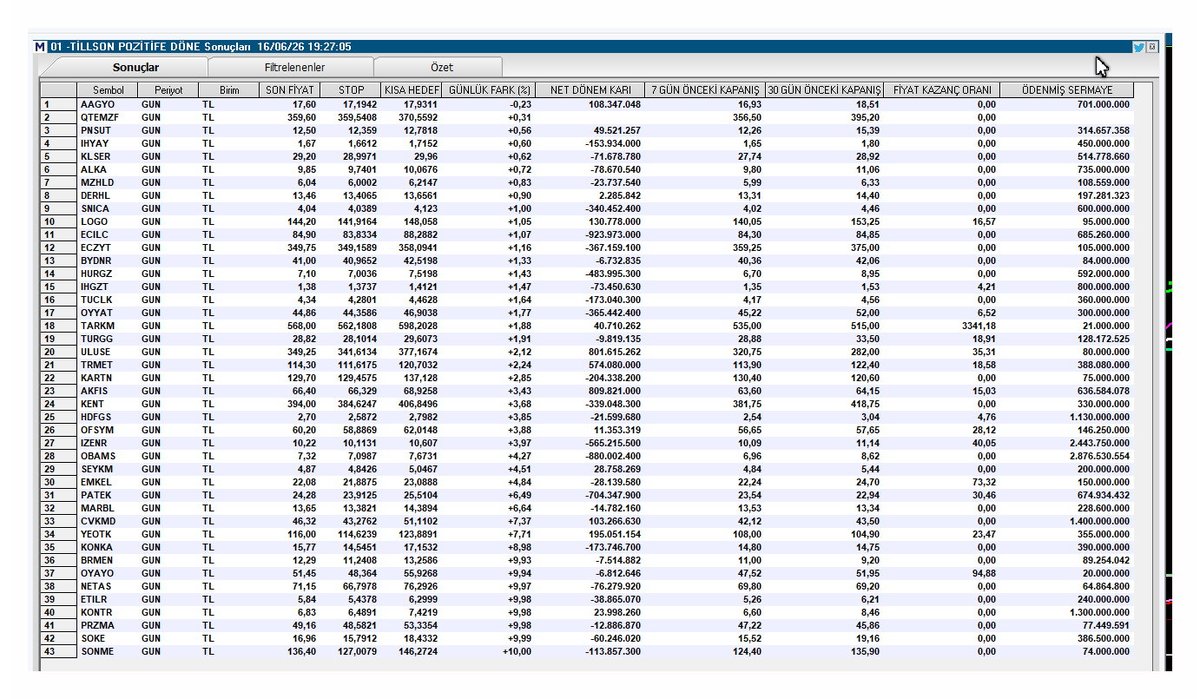Image resolution: width=1200 pixels, height=699 pixels.
Task: Close the Tillson Pozitife Döne results window
Action: click(x=1152, y=46)
